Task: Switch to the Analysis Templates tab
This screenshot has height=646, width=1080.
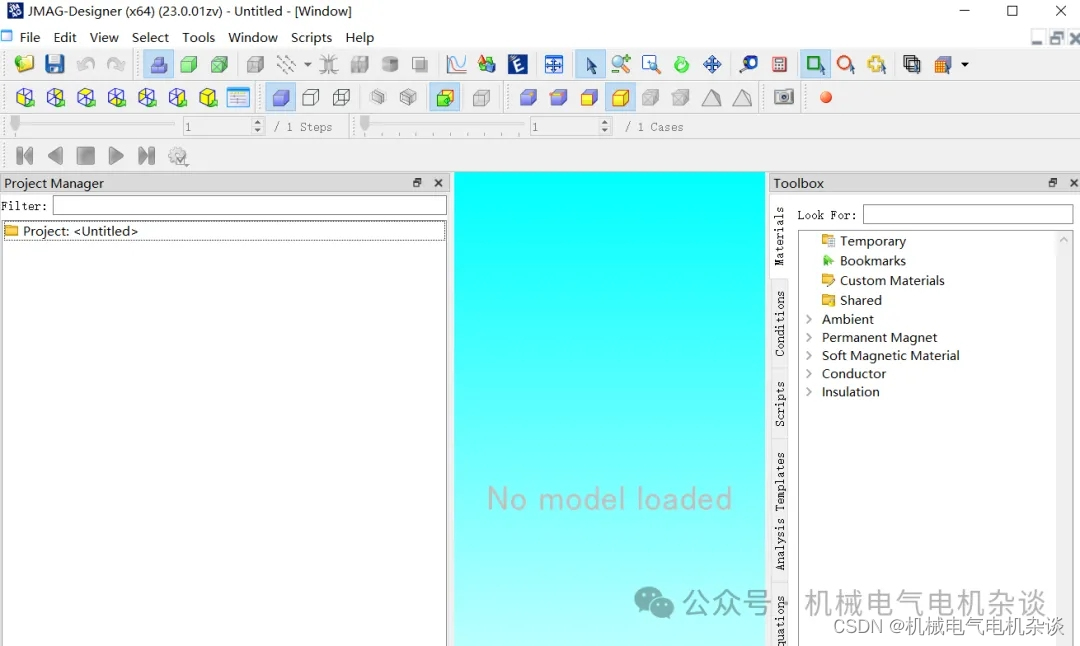Action: tap(780, 511)
